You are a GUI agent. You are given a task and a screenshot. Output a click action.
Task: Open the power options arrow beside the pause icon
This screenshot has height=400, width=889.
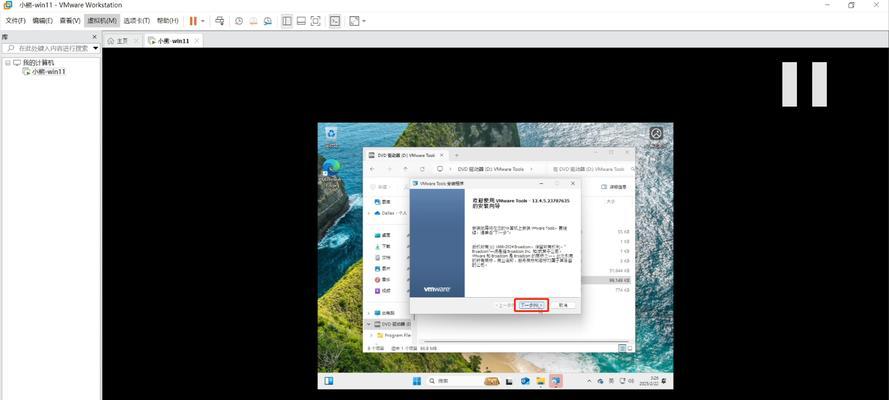202,21
